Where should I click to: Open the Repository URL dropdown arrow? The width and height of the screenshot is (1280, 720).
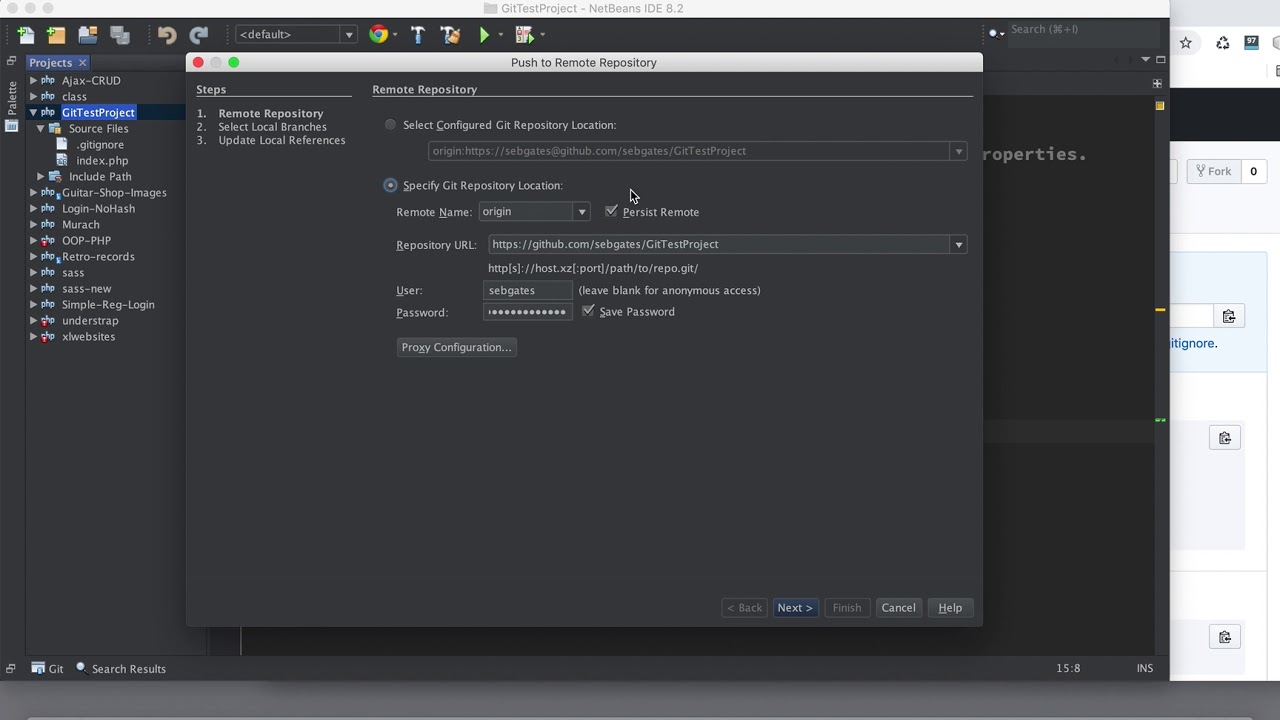tap(958, 245)
